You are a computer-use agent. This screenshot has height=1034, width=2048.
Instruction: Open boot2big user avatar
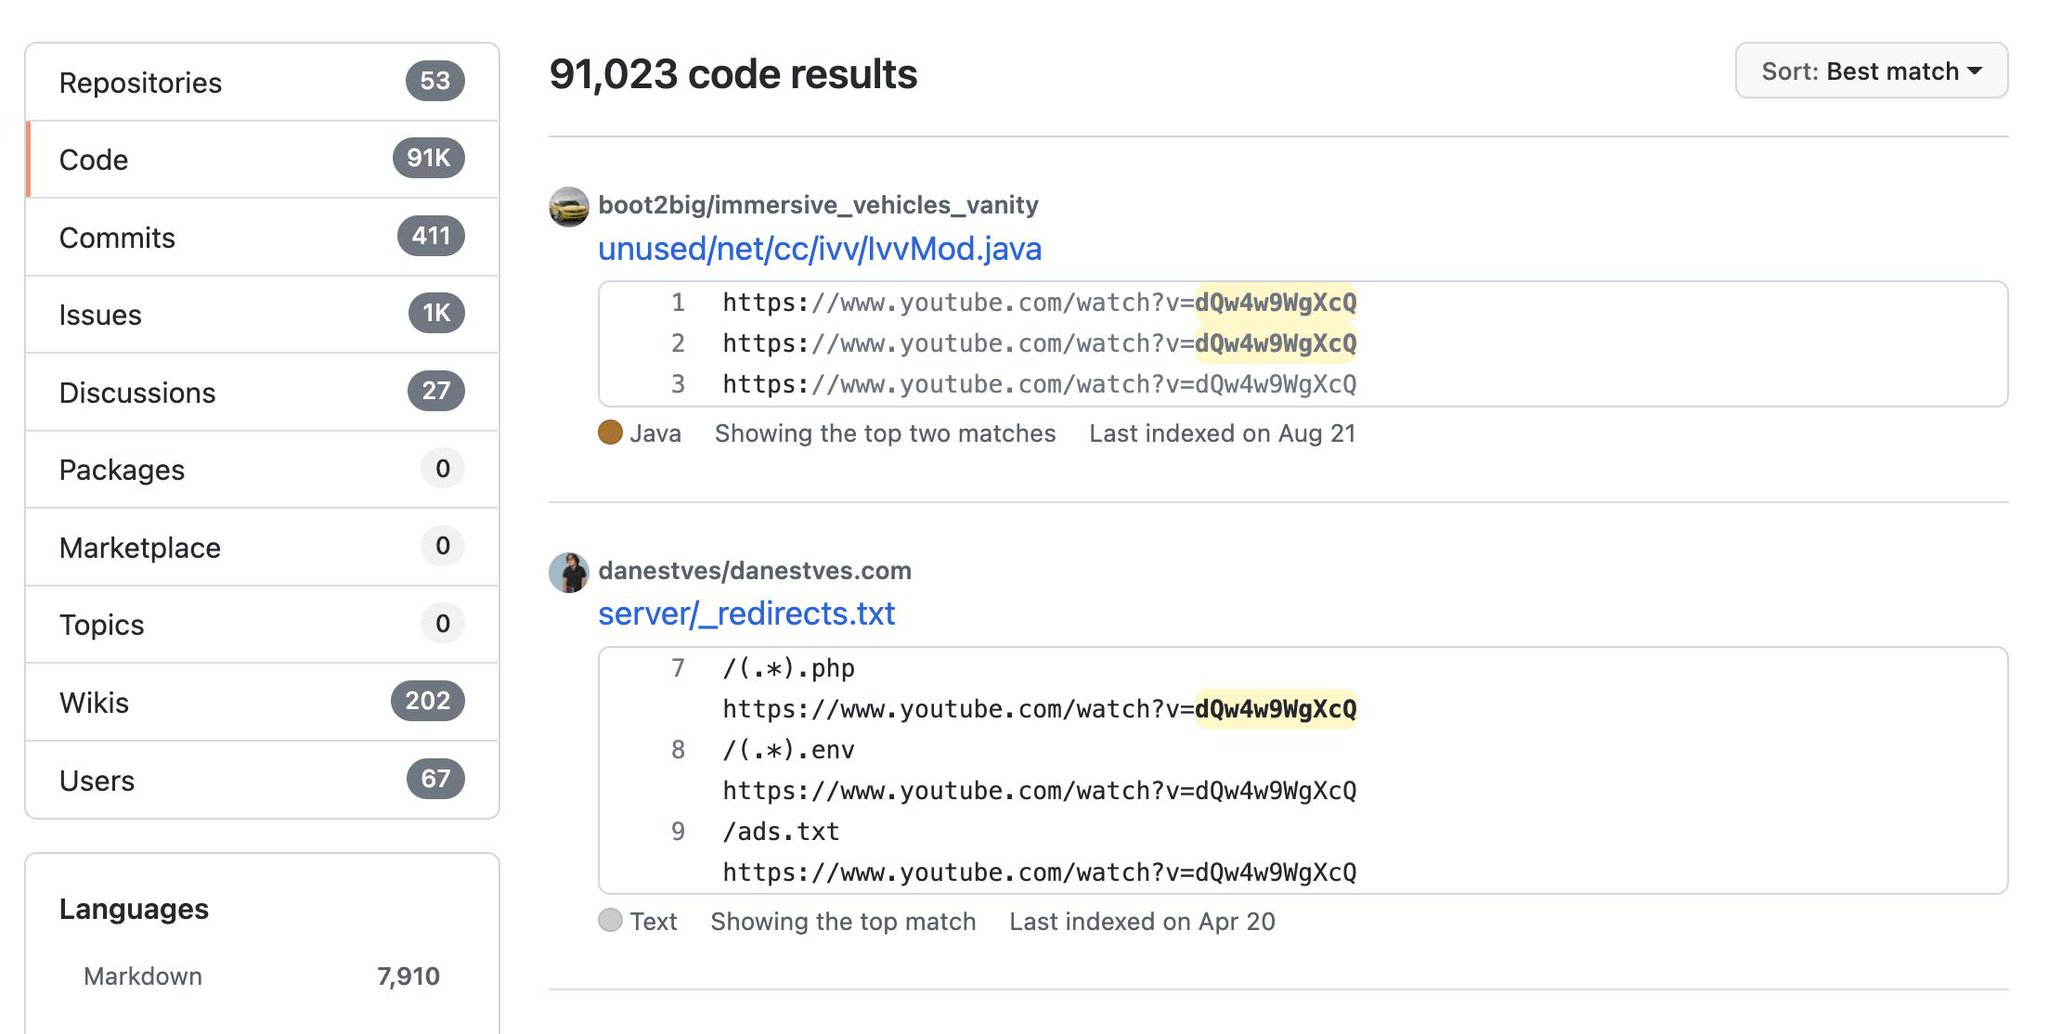[569, 206]
